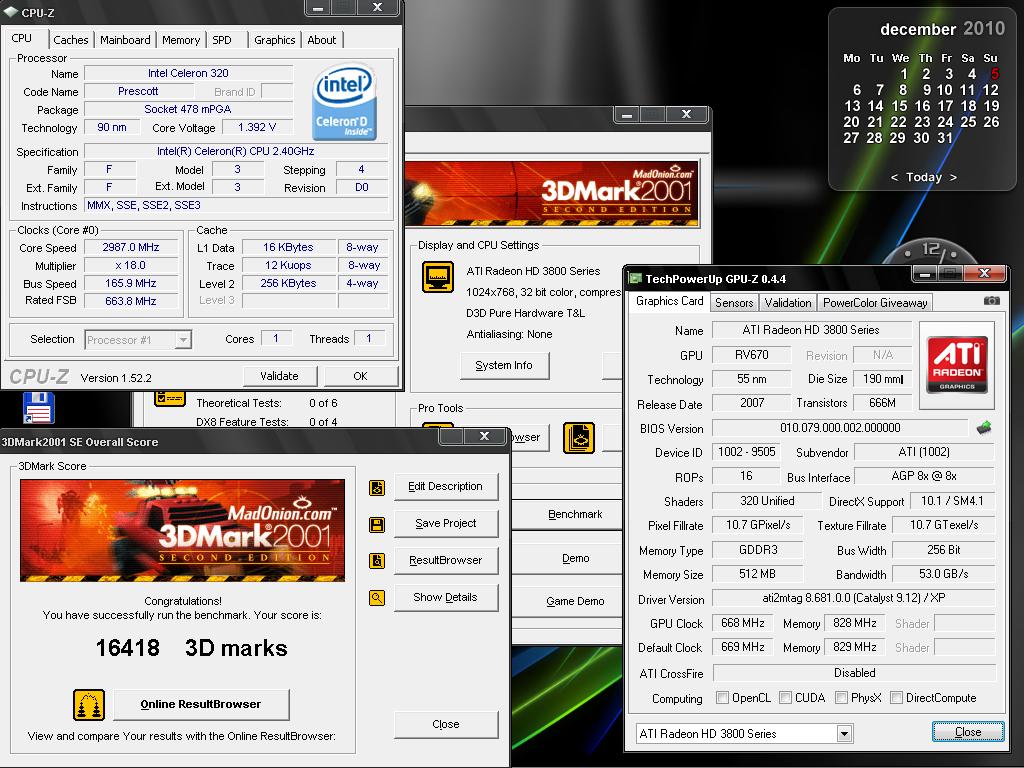Click the yellow monitor display settings icon
Viewport: 1024px width, 768px height.
pos(438,277)
